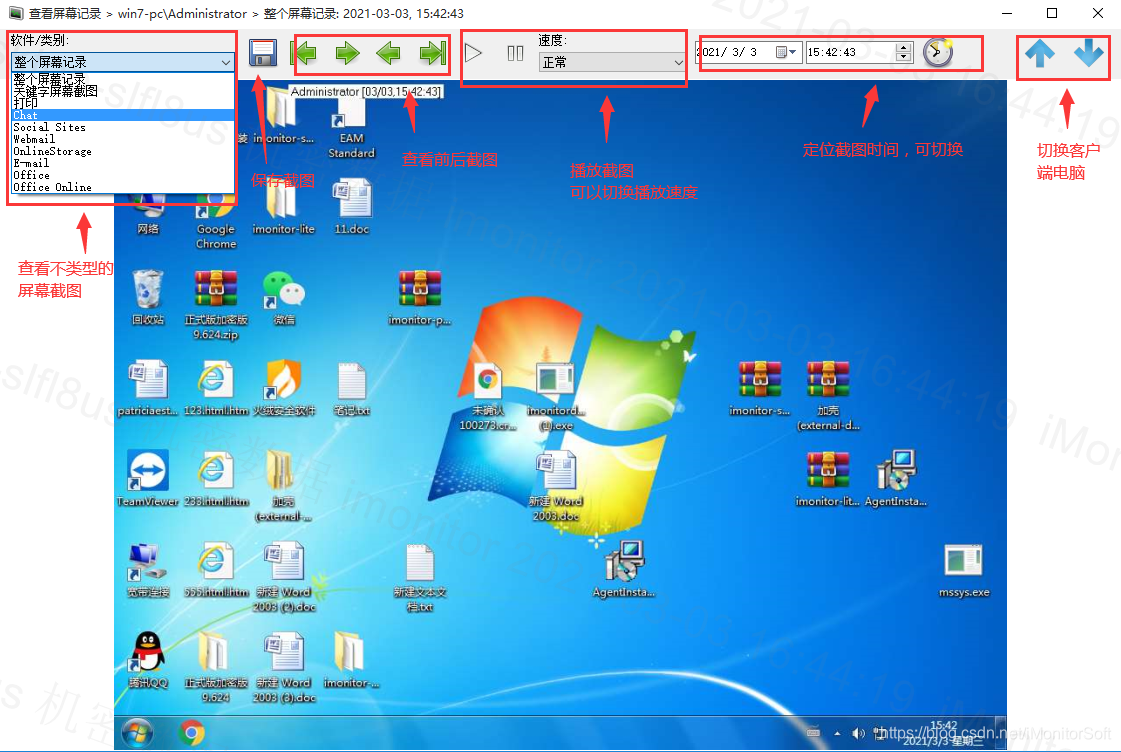The image size is (1121, 752).
Task: Switch to next client computer with down arrow
Action: [x=1088, y=53]
